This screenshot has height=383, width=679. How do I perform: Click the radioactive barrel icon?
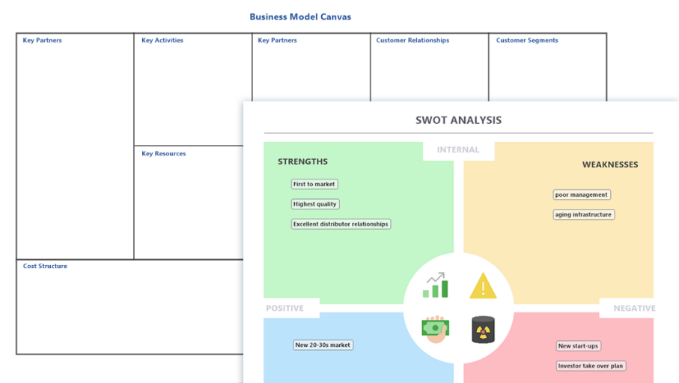[483, 330]
